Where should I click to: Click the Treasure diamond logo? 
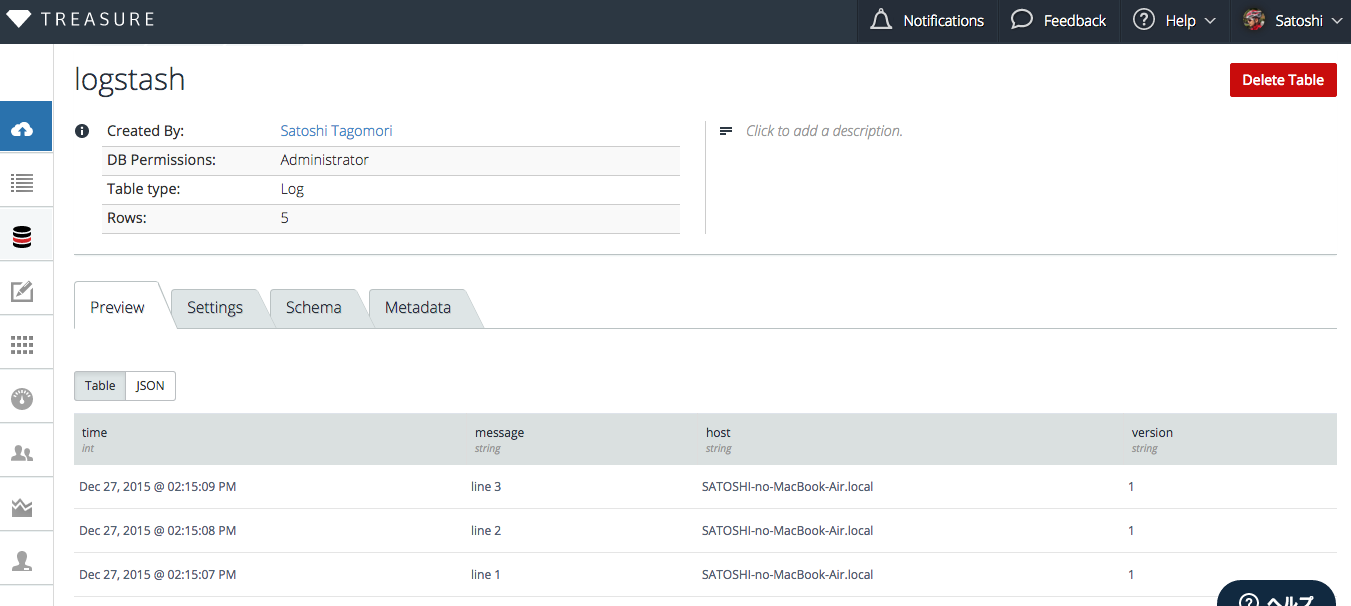click(x=19, y=20)
